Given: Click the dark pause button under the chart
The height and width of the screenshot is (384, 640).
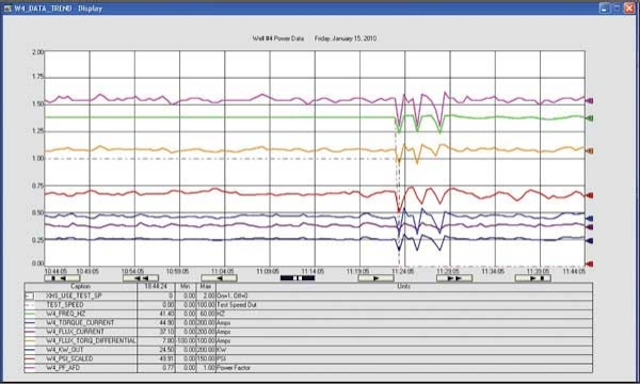Looking at the screenshot, I should [298, 278].
